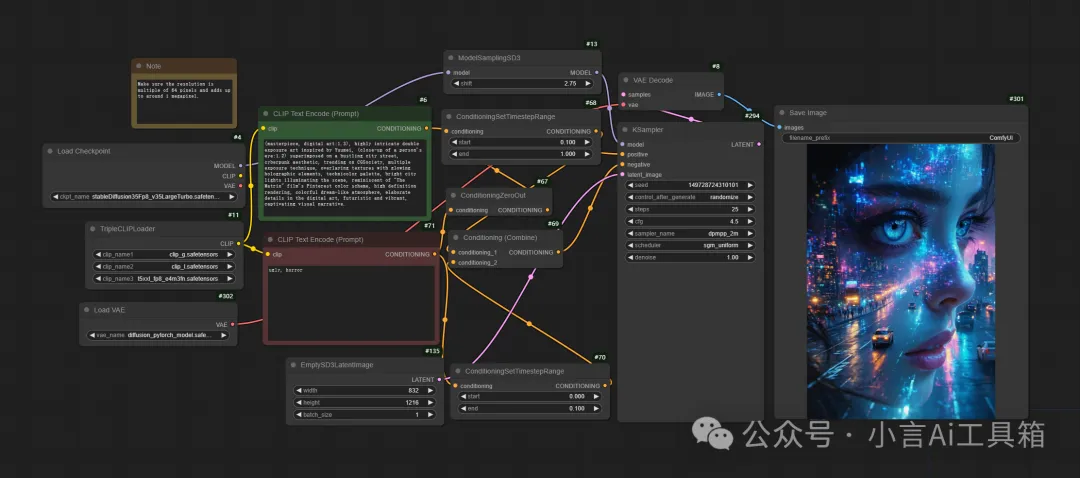
Task: Open the ckpt_name checkpoint selector
Action: (x=144, y=197)
